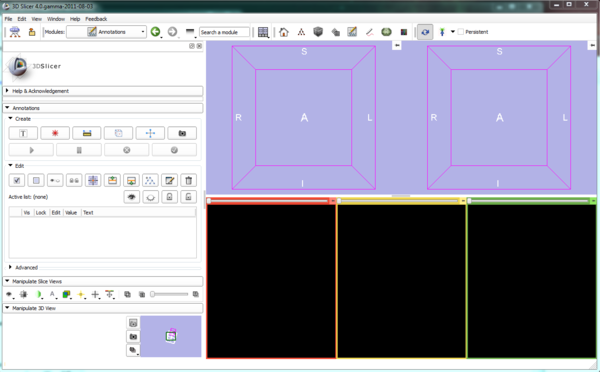Click the pause button under Create
This screenshot has height=372, width=600.
tap(79, 150)
